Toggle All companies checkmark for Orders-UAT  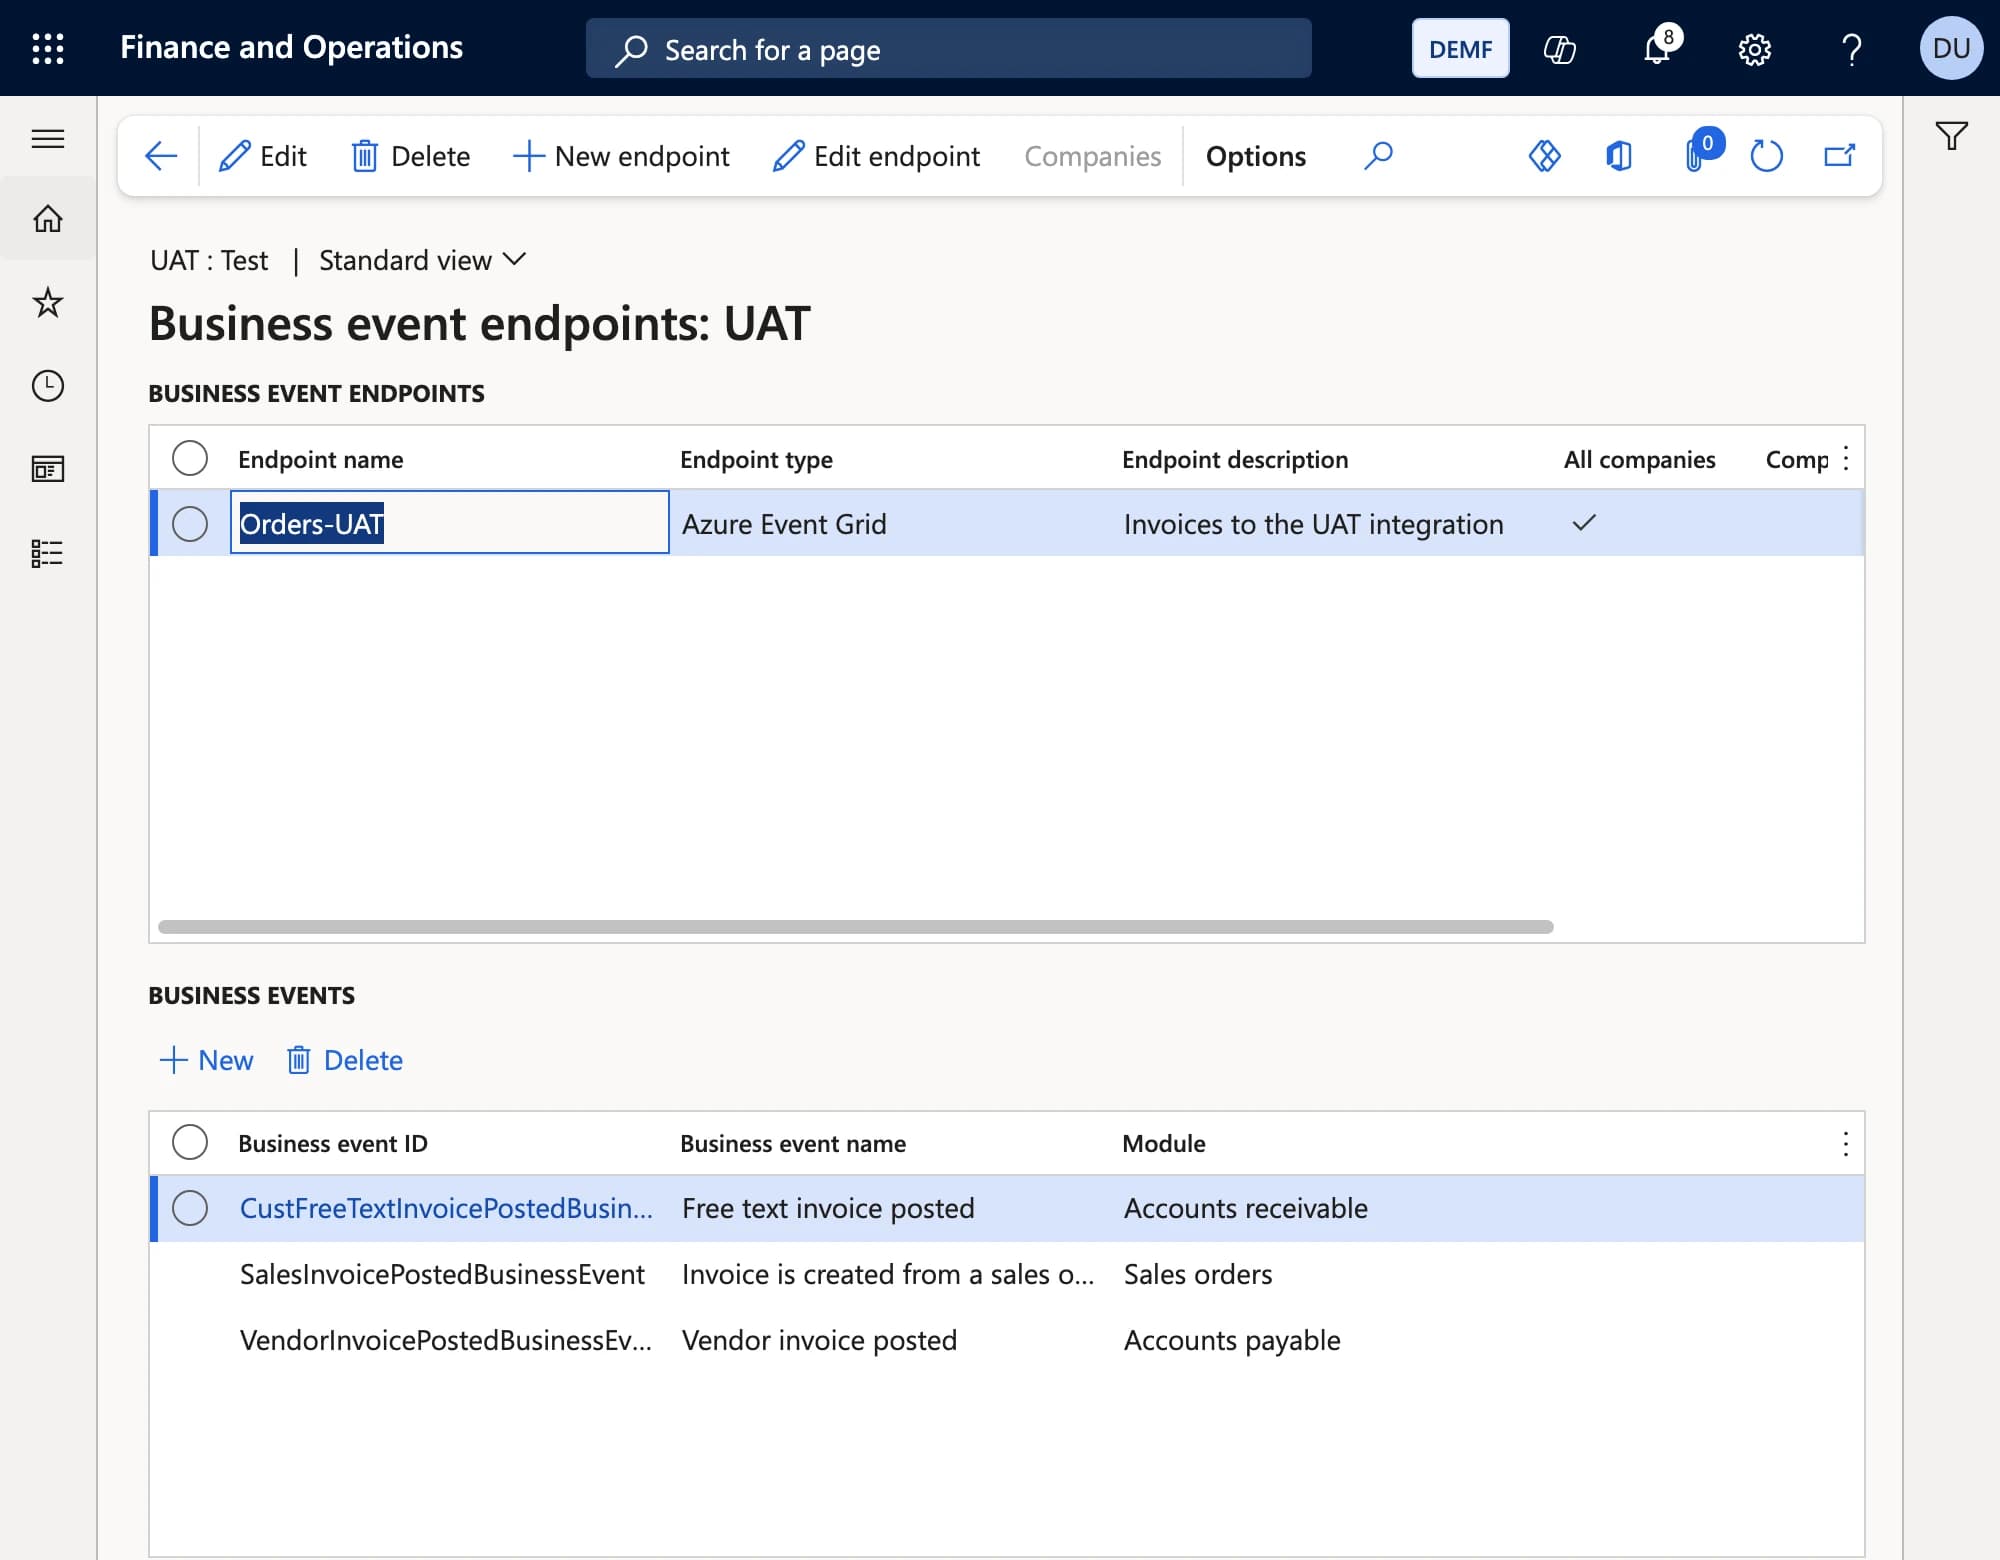coord(1584,523)
